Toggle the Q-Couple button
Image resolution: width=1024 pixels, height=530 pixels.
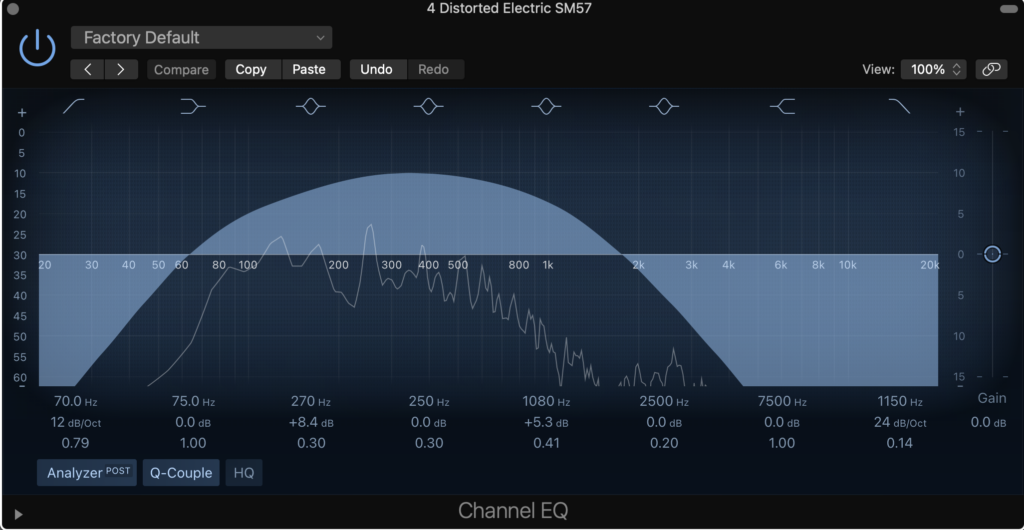pyautogui.click(x=181, y=473)
